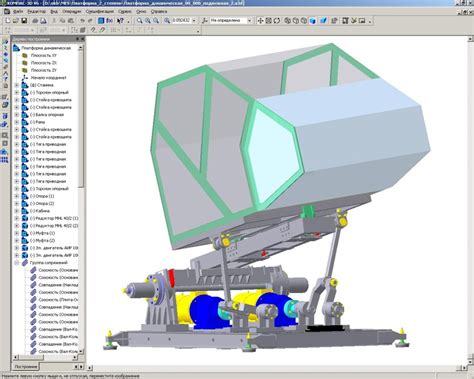Click the wireframe display mode icon
This screenshot has height=379, width=474.
pyautogui.click(x=287, y=21)
